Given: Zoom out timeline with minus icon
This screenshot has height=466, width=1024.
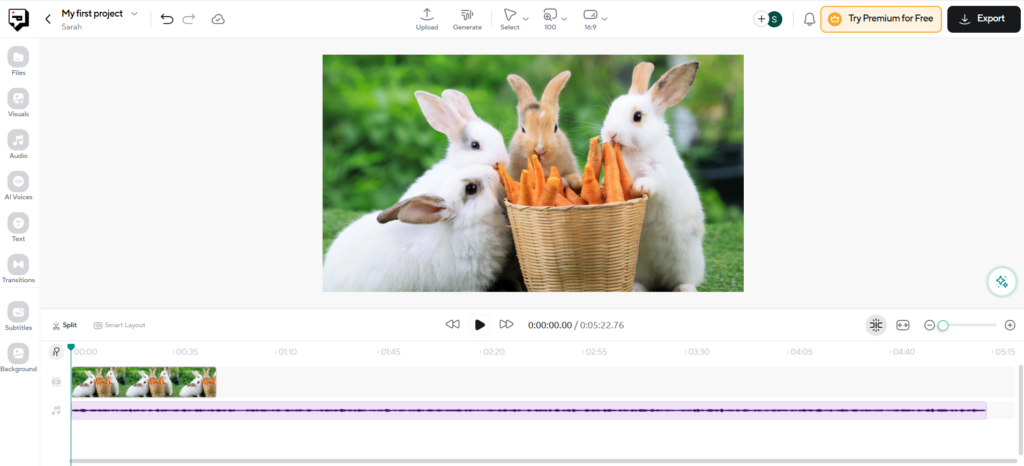Looking at the screenshot, I should pos(929,325).
